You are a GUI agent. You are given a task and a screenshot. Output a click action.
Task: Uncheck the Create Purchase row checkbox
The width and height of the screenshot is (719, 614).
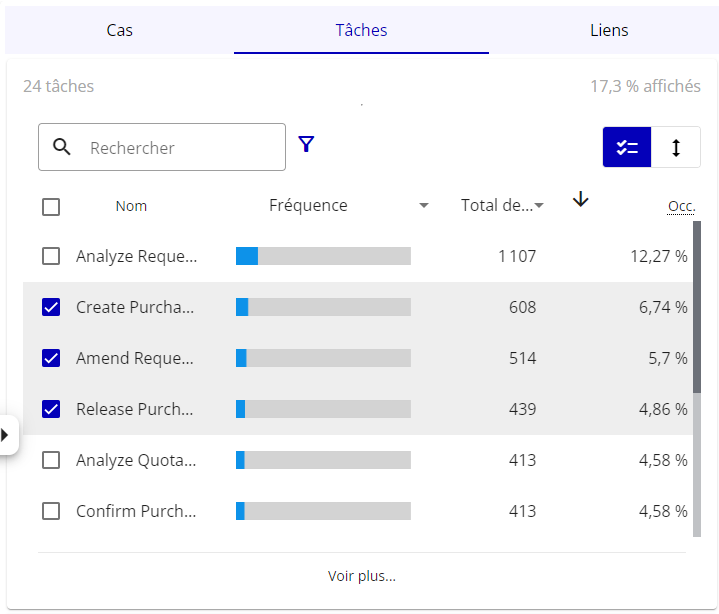[51, 308]
